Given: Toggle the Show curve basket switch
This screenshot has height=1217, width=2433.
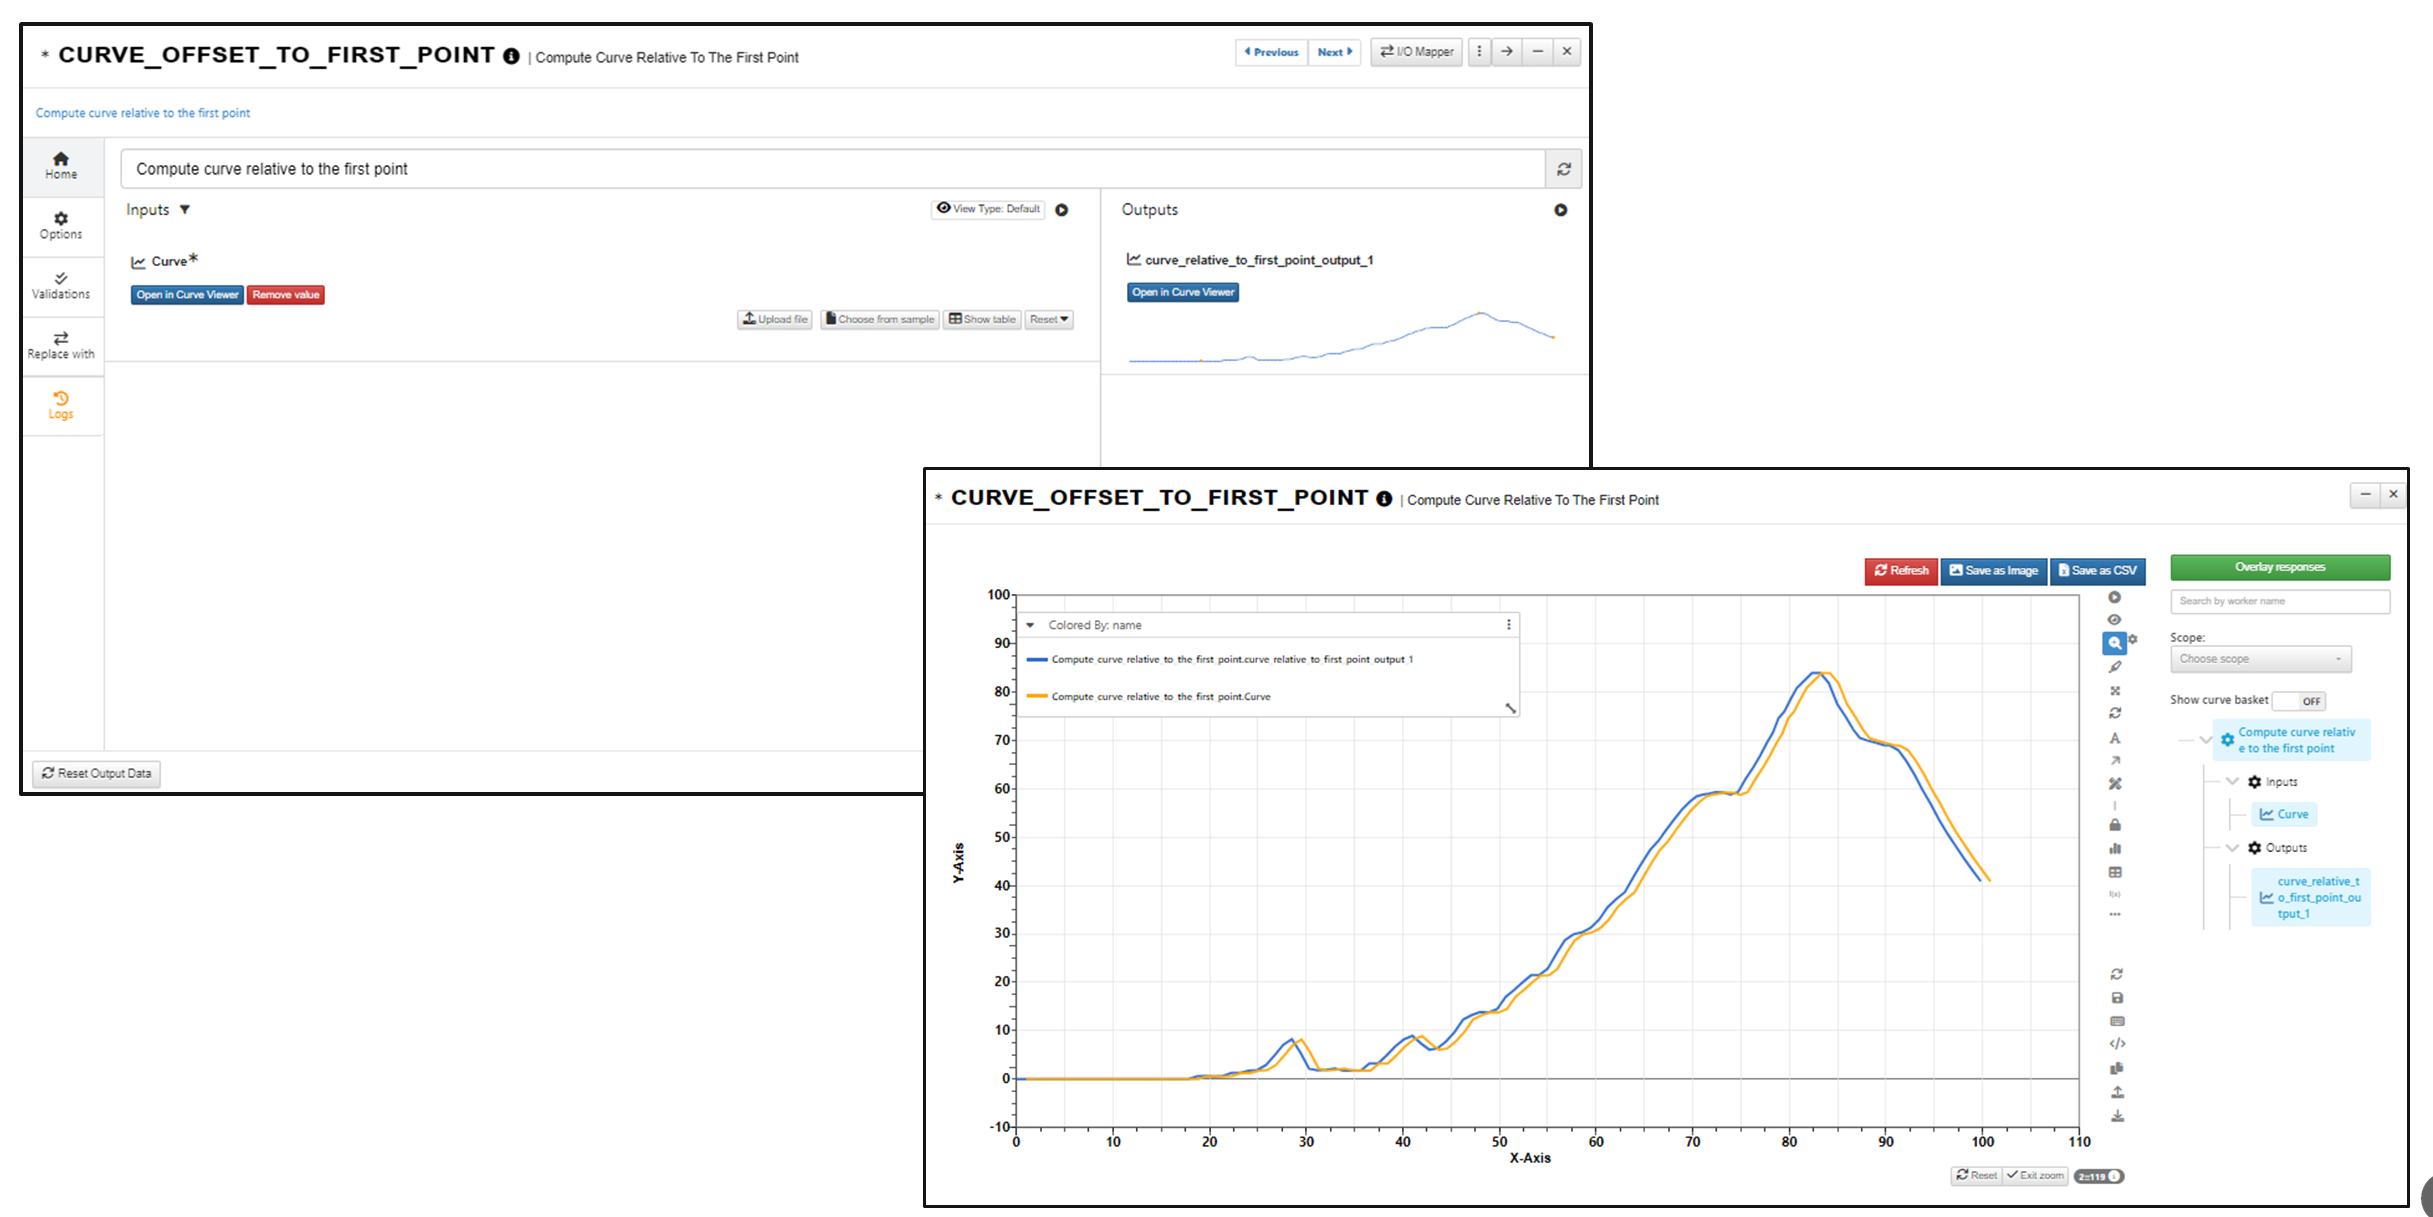Looking at the screenshot, I should (x=2299, y=701).
